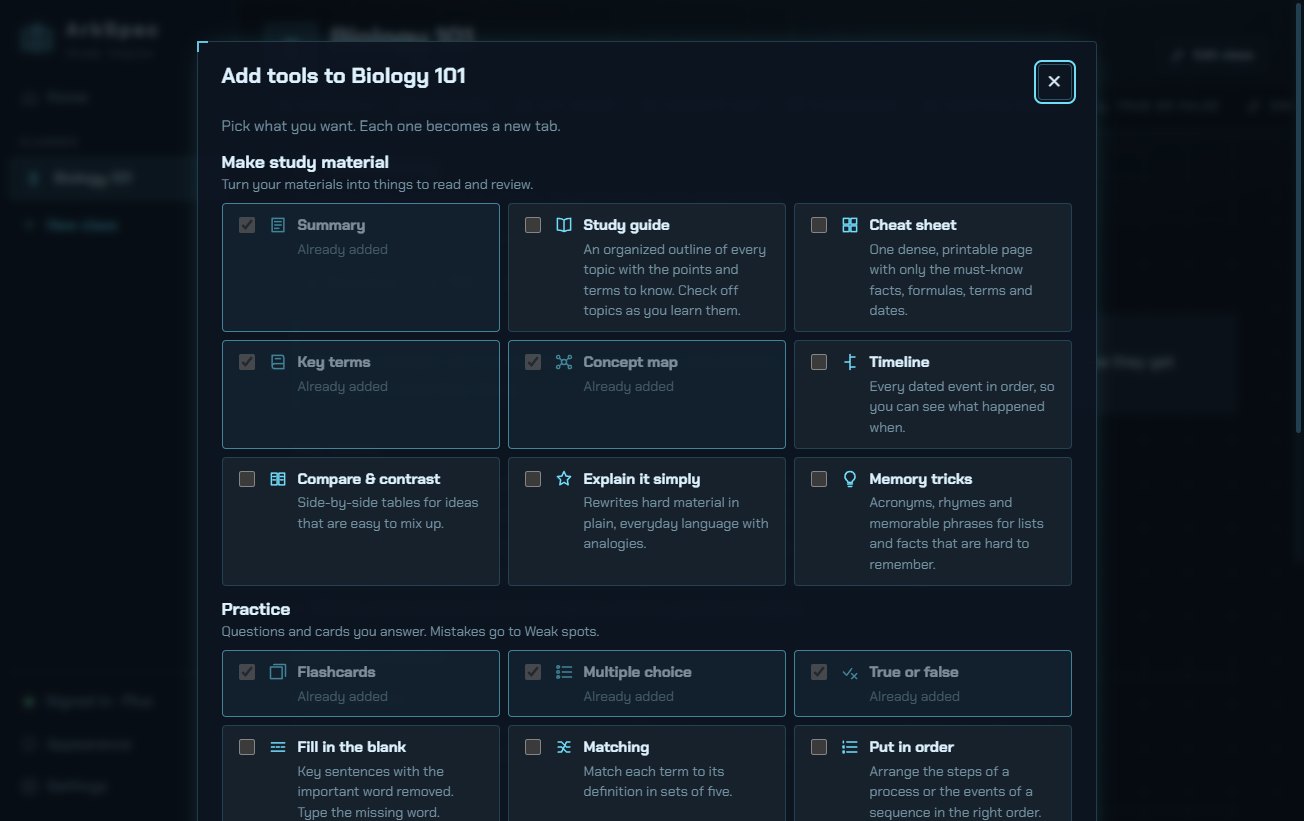Click the Fill in the blank icon

tap(278, 747)
